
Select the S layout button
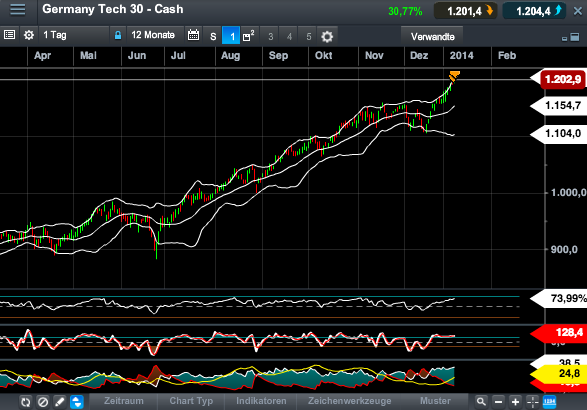(x=213, y=36)
